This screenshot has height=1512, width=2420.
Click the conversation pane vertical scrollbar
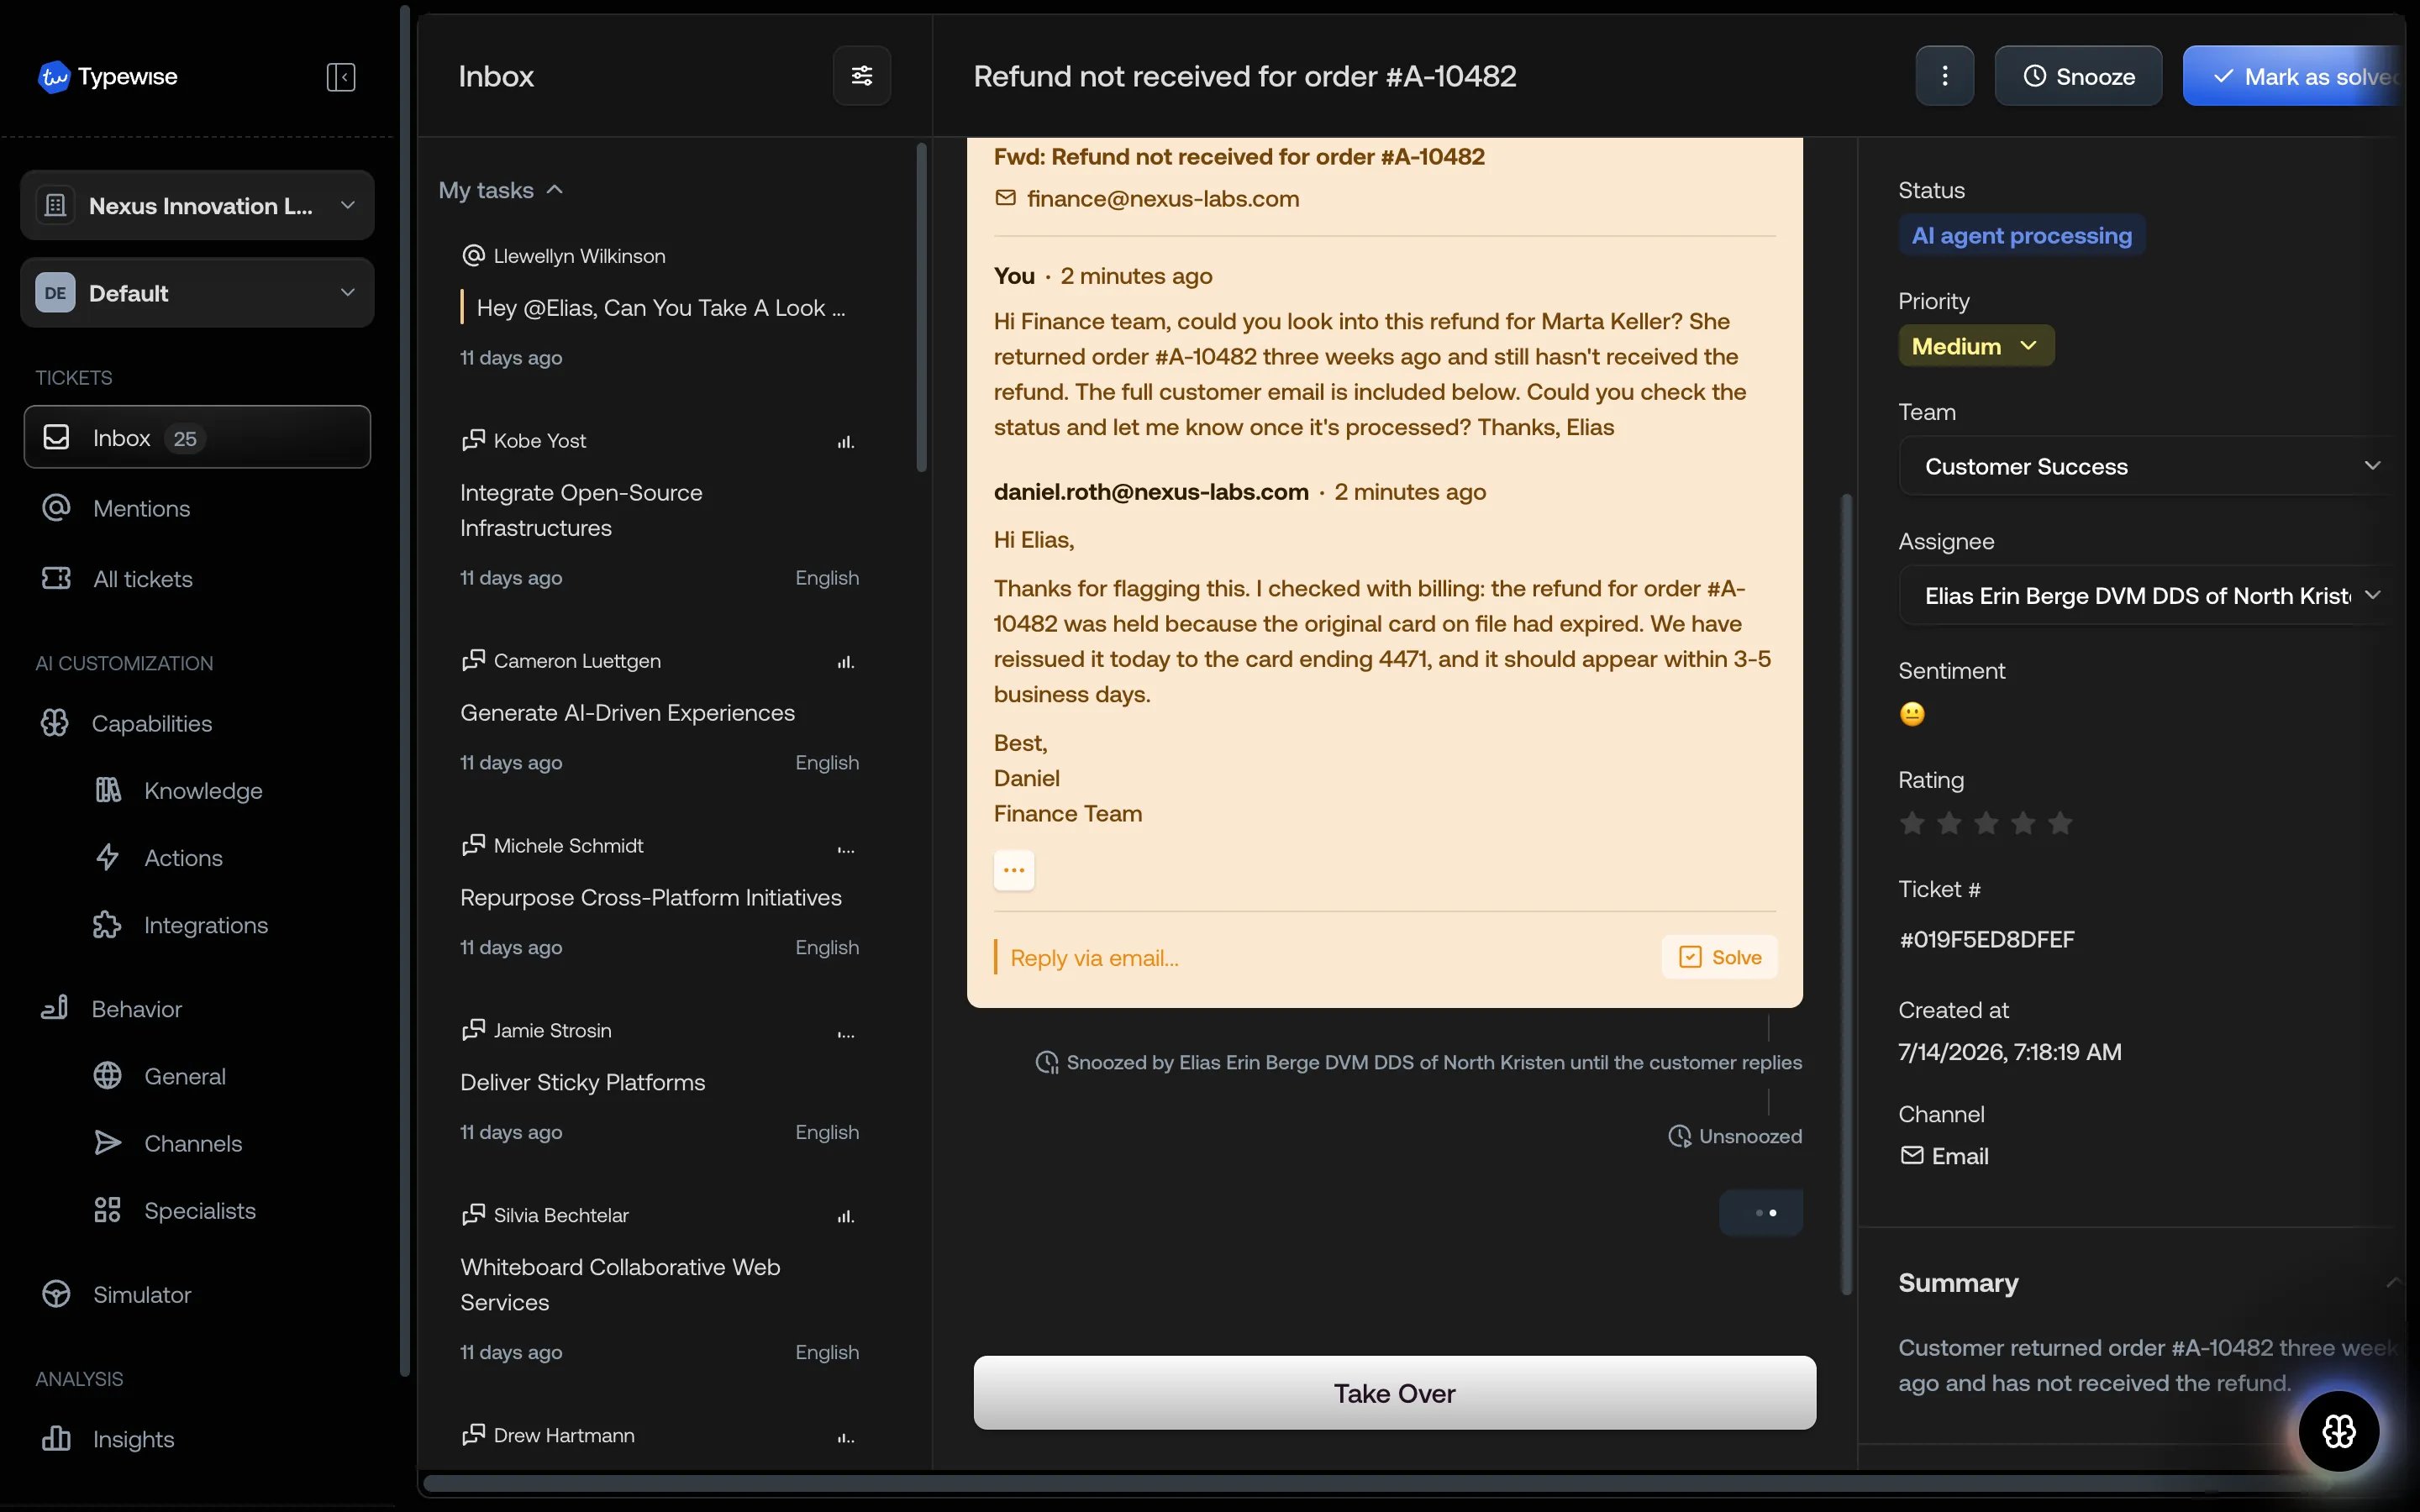(x=1846, y=894)
